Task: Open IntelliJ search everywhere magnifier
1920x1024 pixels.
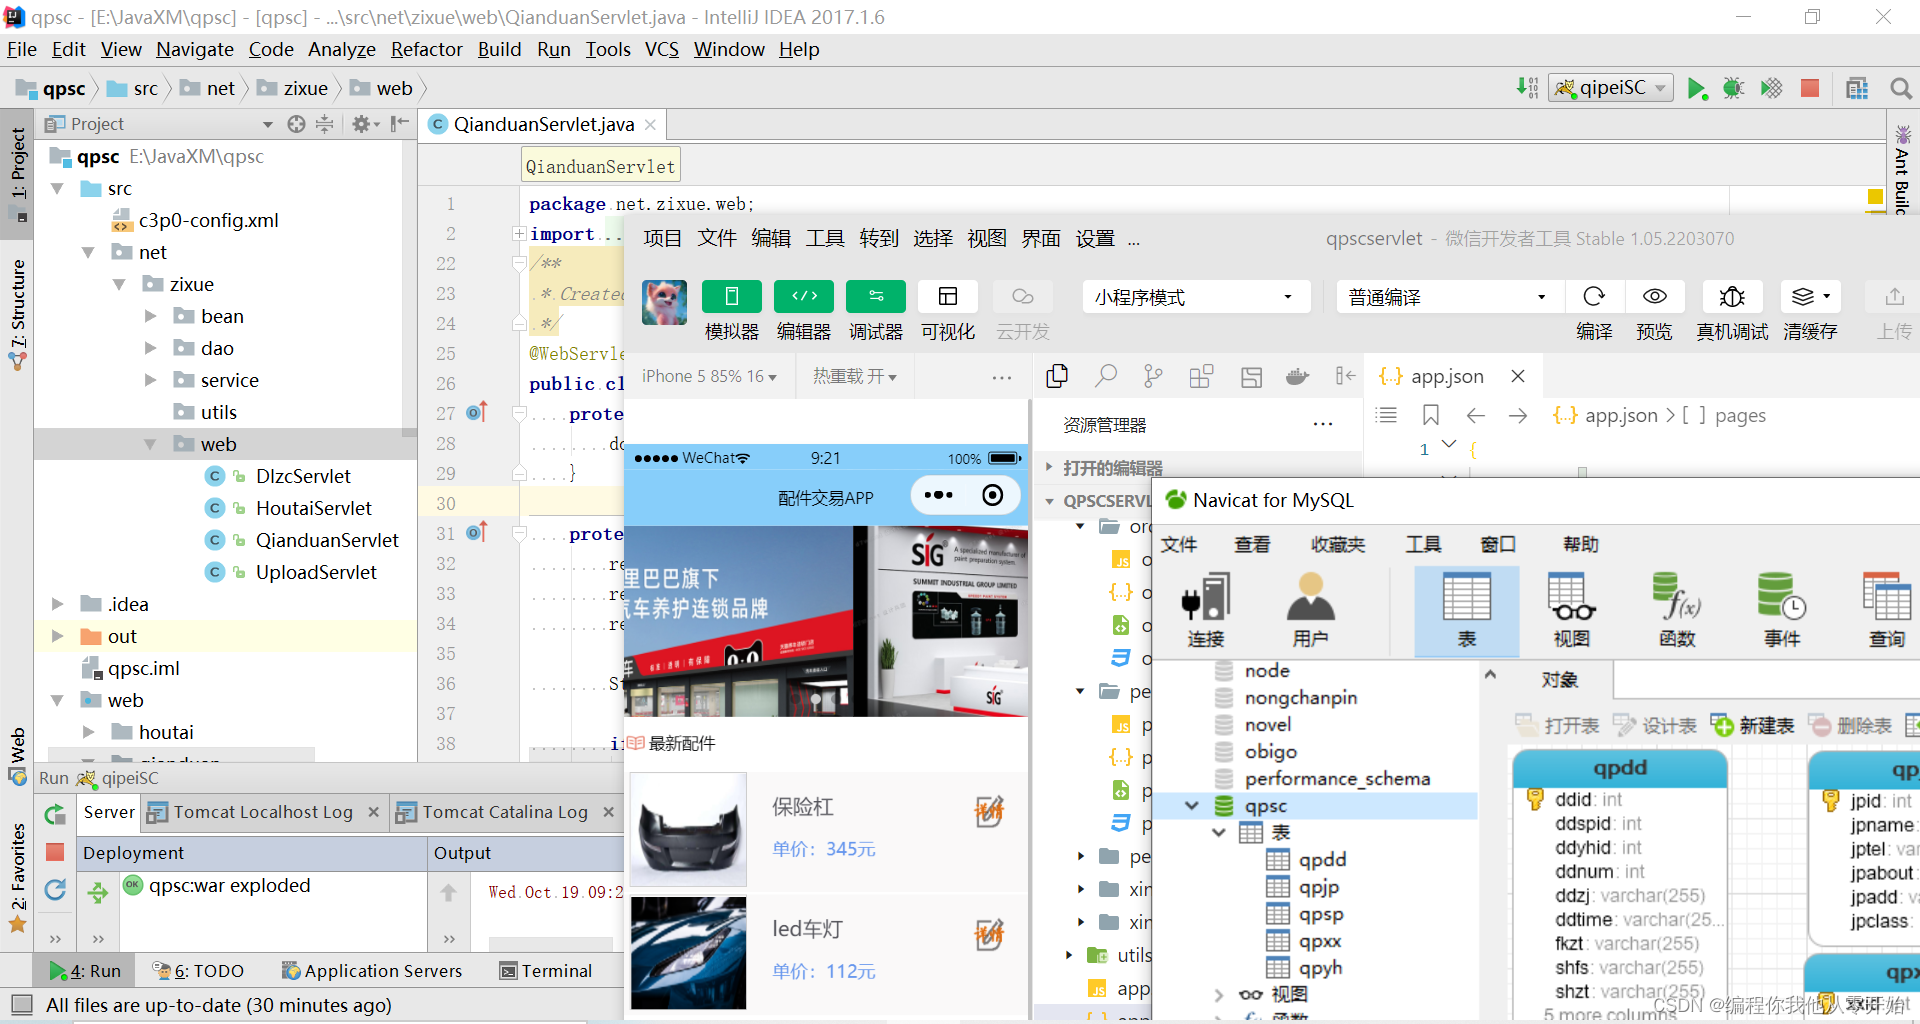Action: 1900,89
